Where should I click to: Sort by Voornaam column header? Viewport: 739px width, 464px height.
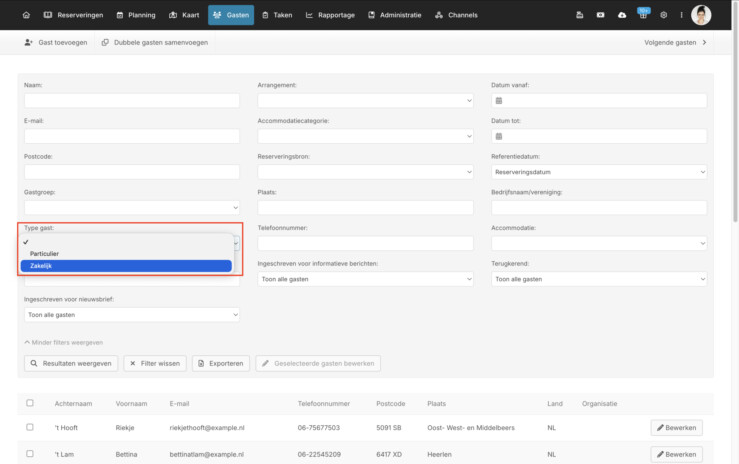(131, 404)
